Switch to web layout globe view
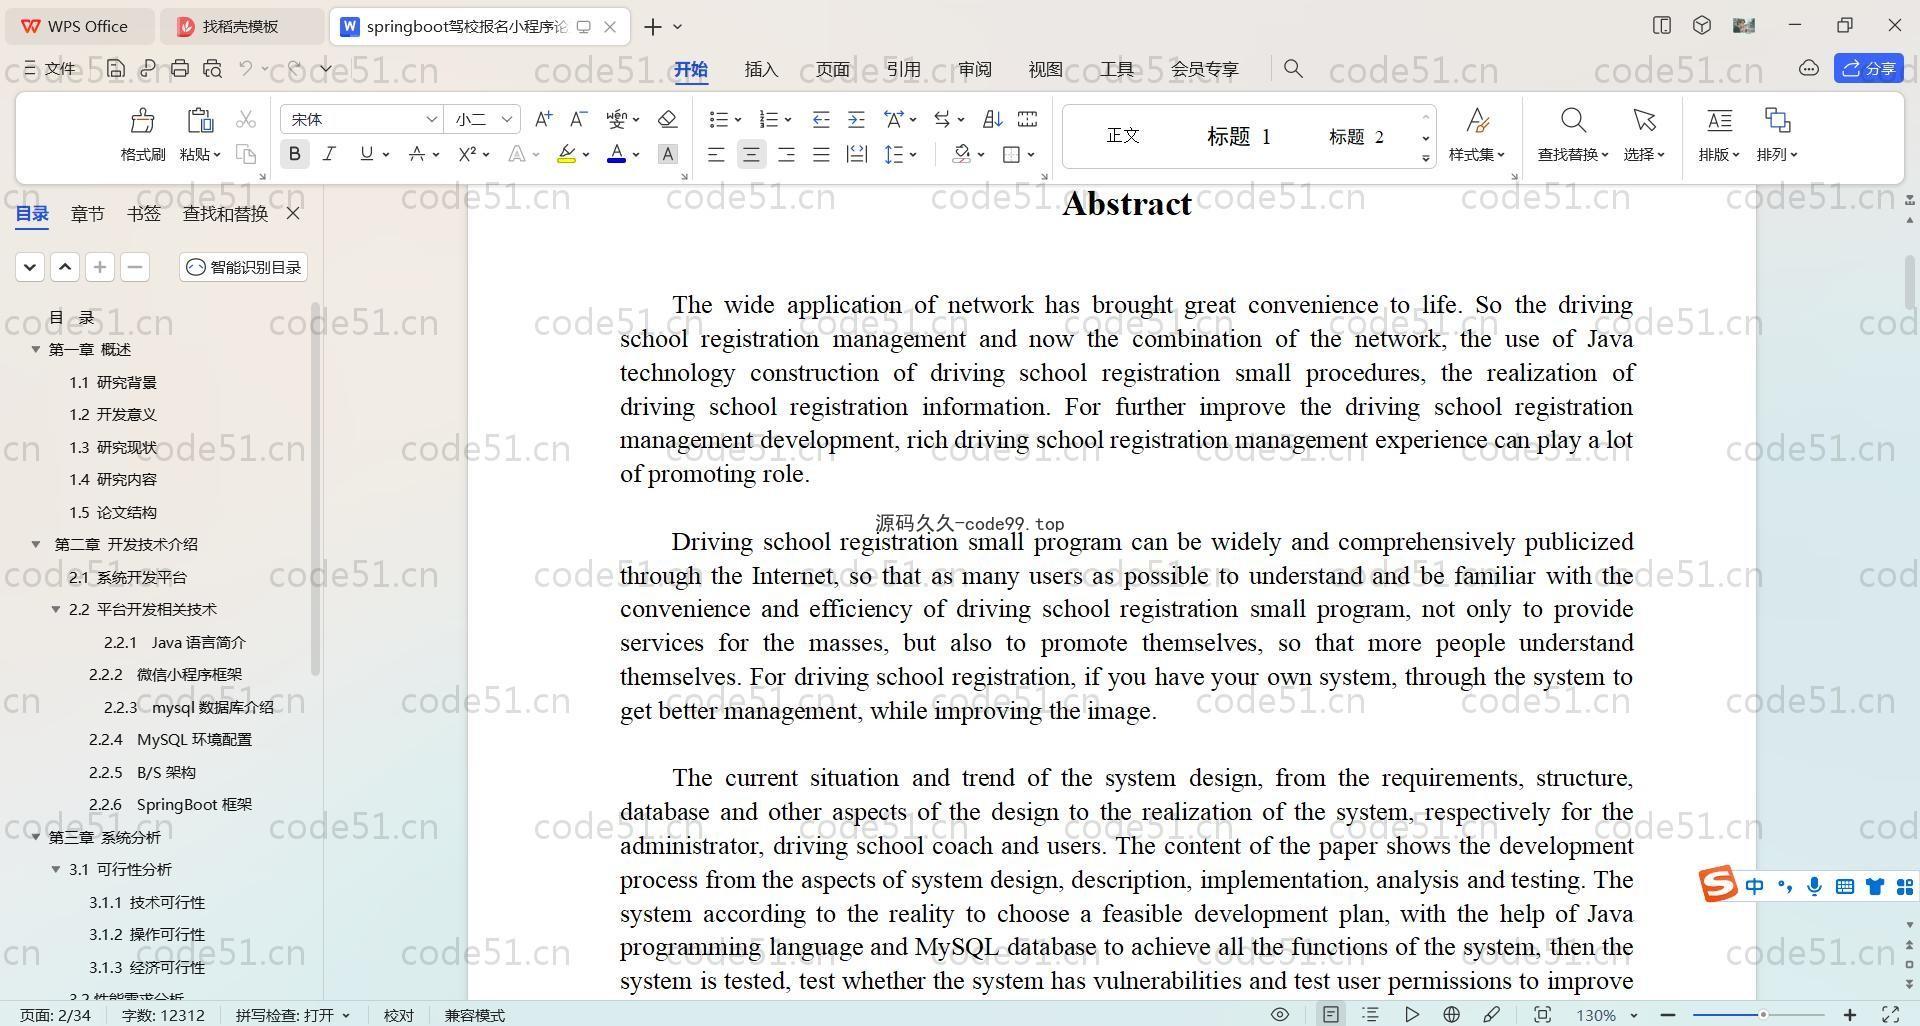 1451,1014
